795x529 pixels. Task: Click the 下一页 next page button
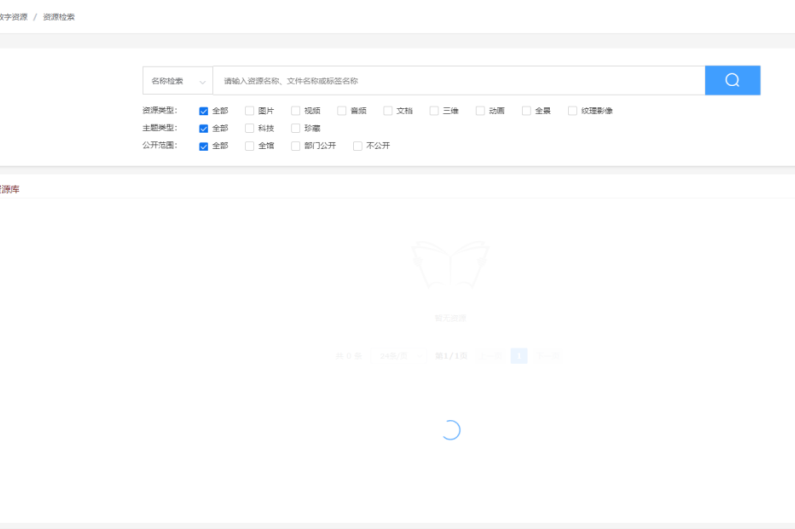[548, 356]
